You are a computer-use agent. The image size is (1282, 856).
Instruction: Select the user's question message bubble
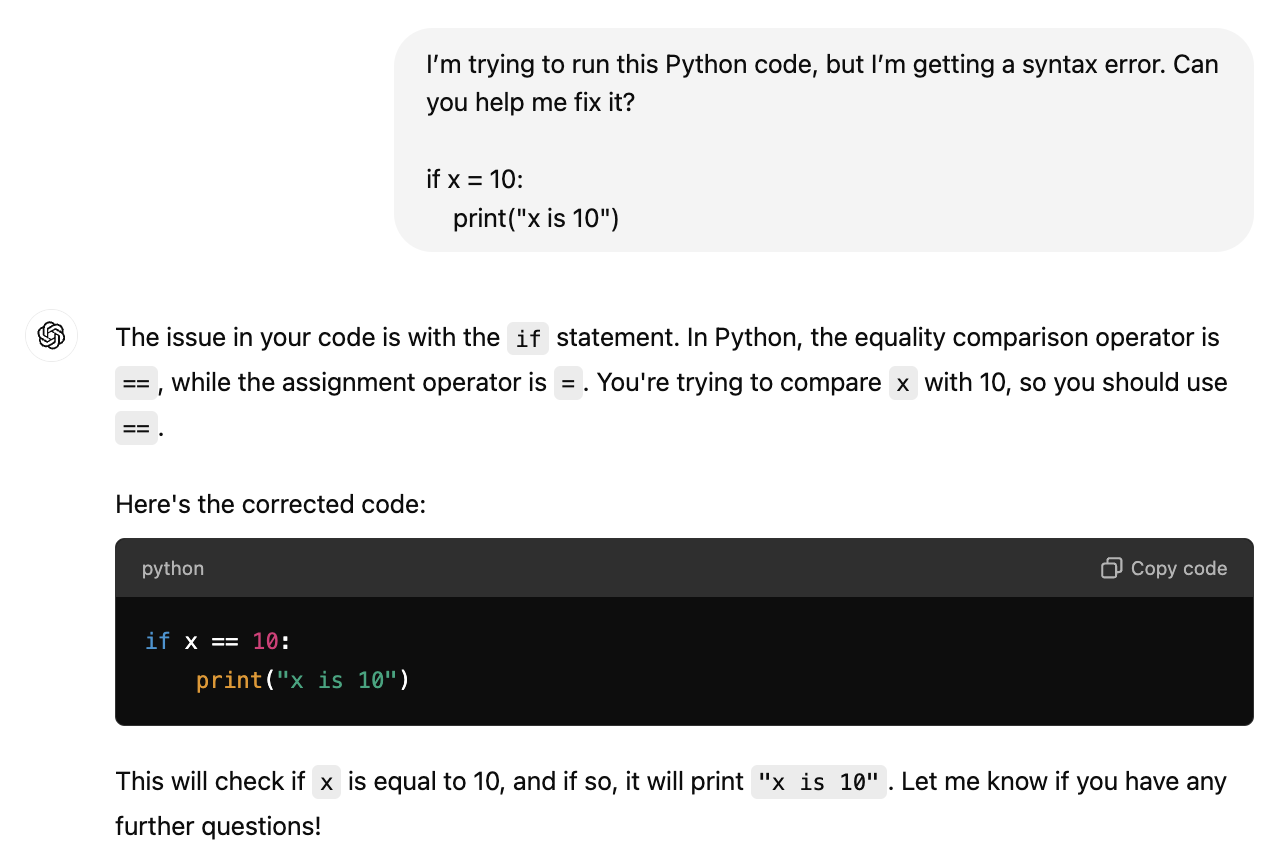[824, 140]
